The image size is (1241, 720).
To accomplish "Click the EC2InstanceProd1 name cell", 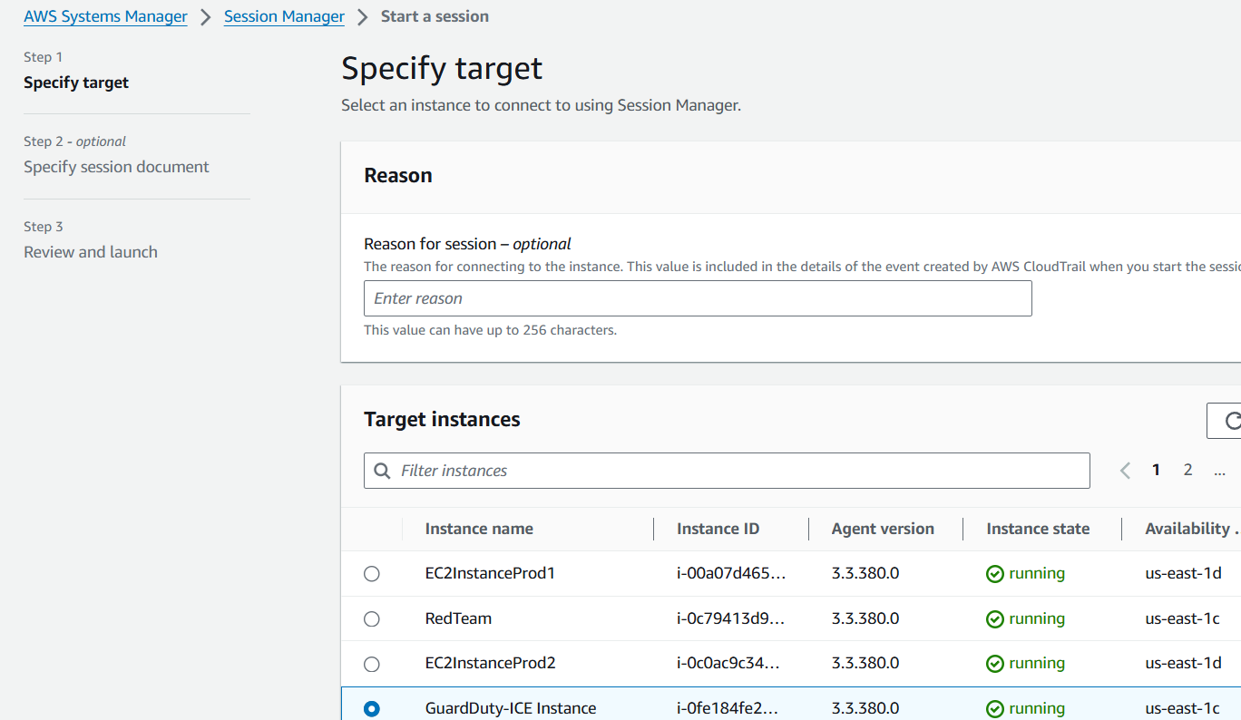I will pyautogui.click(x=490, y=573).
